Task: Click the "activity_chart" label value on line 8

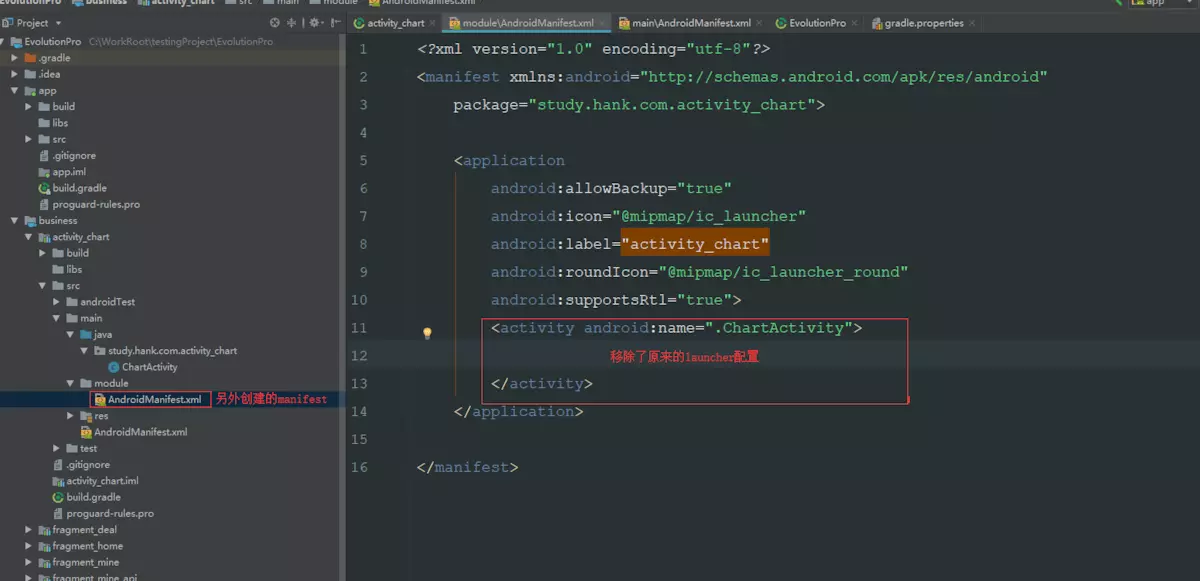Action: pos(695,244)
